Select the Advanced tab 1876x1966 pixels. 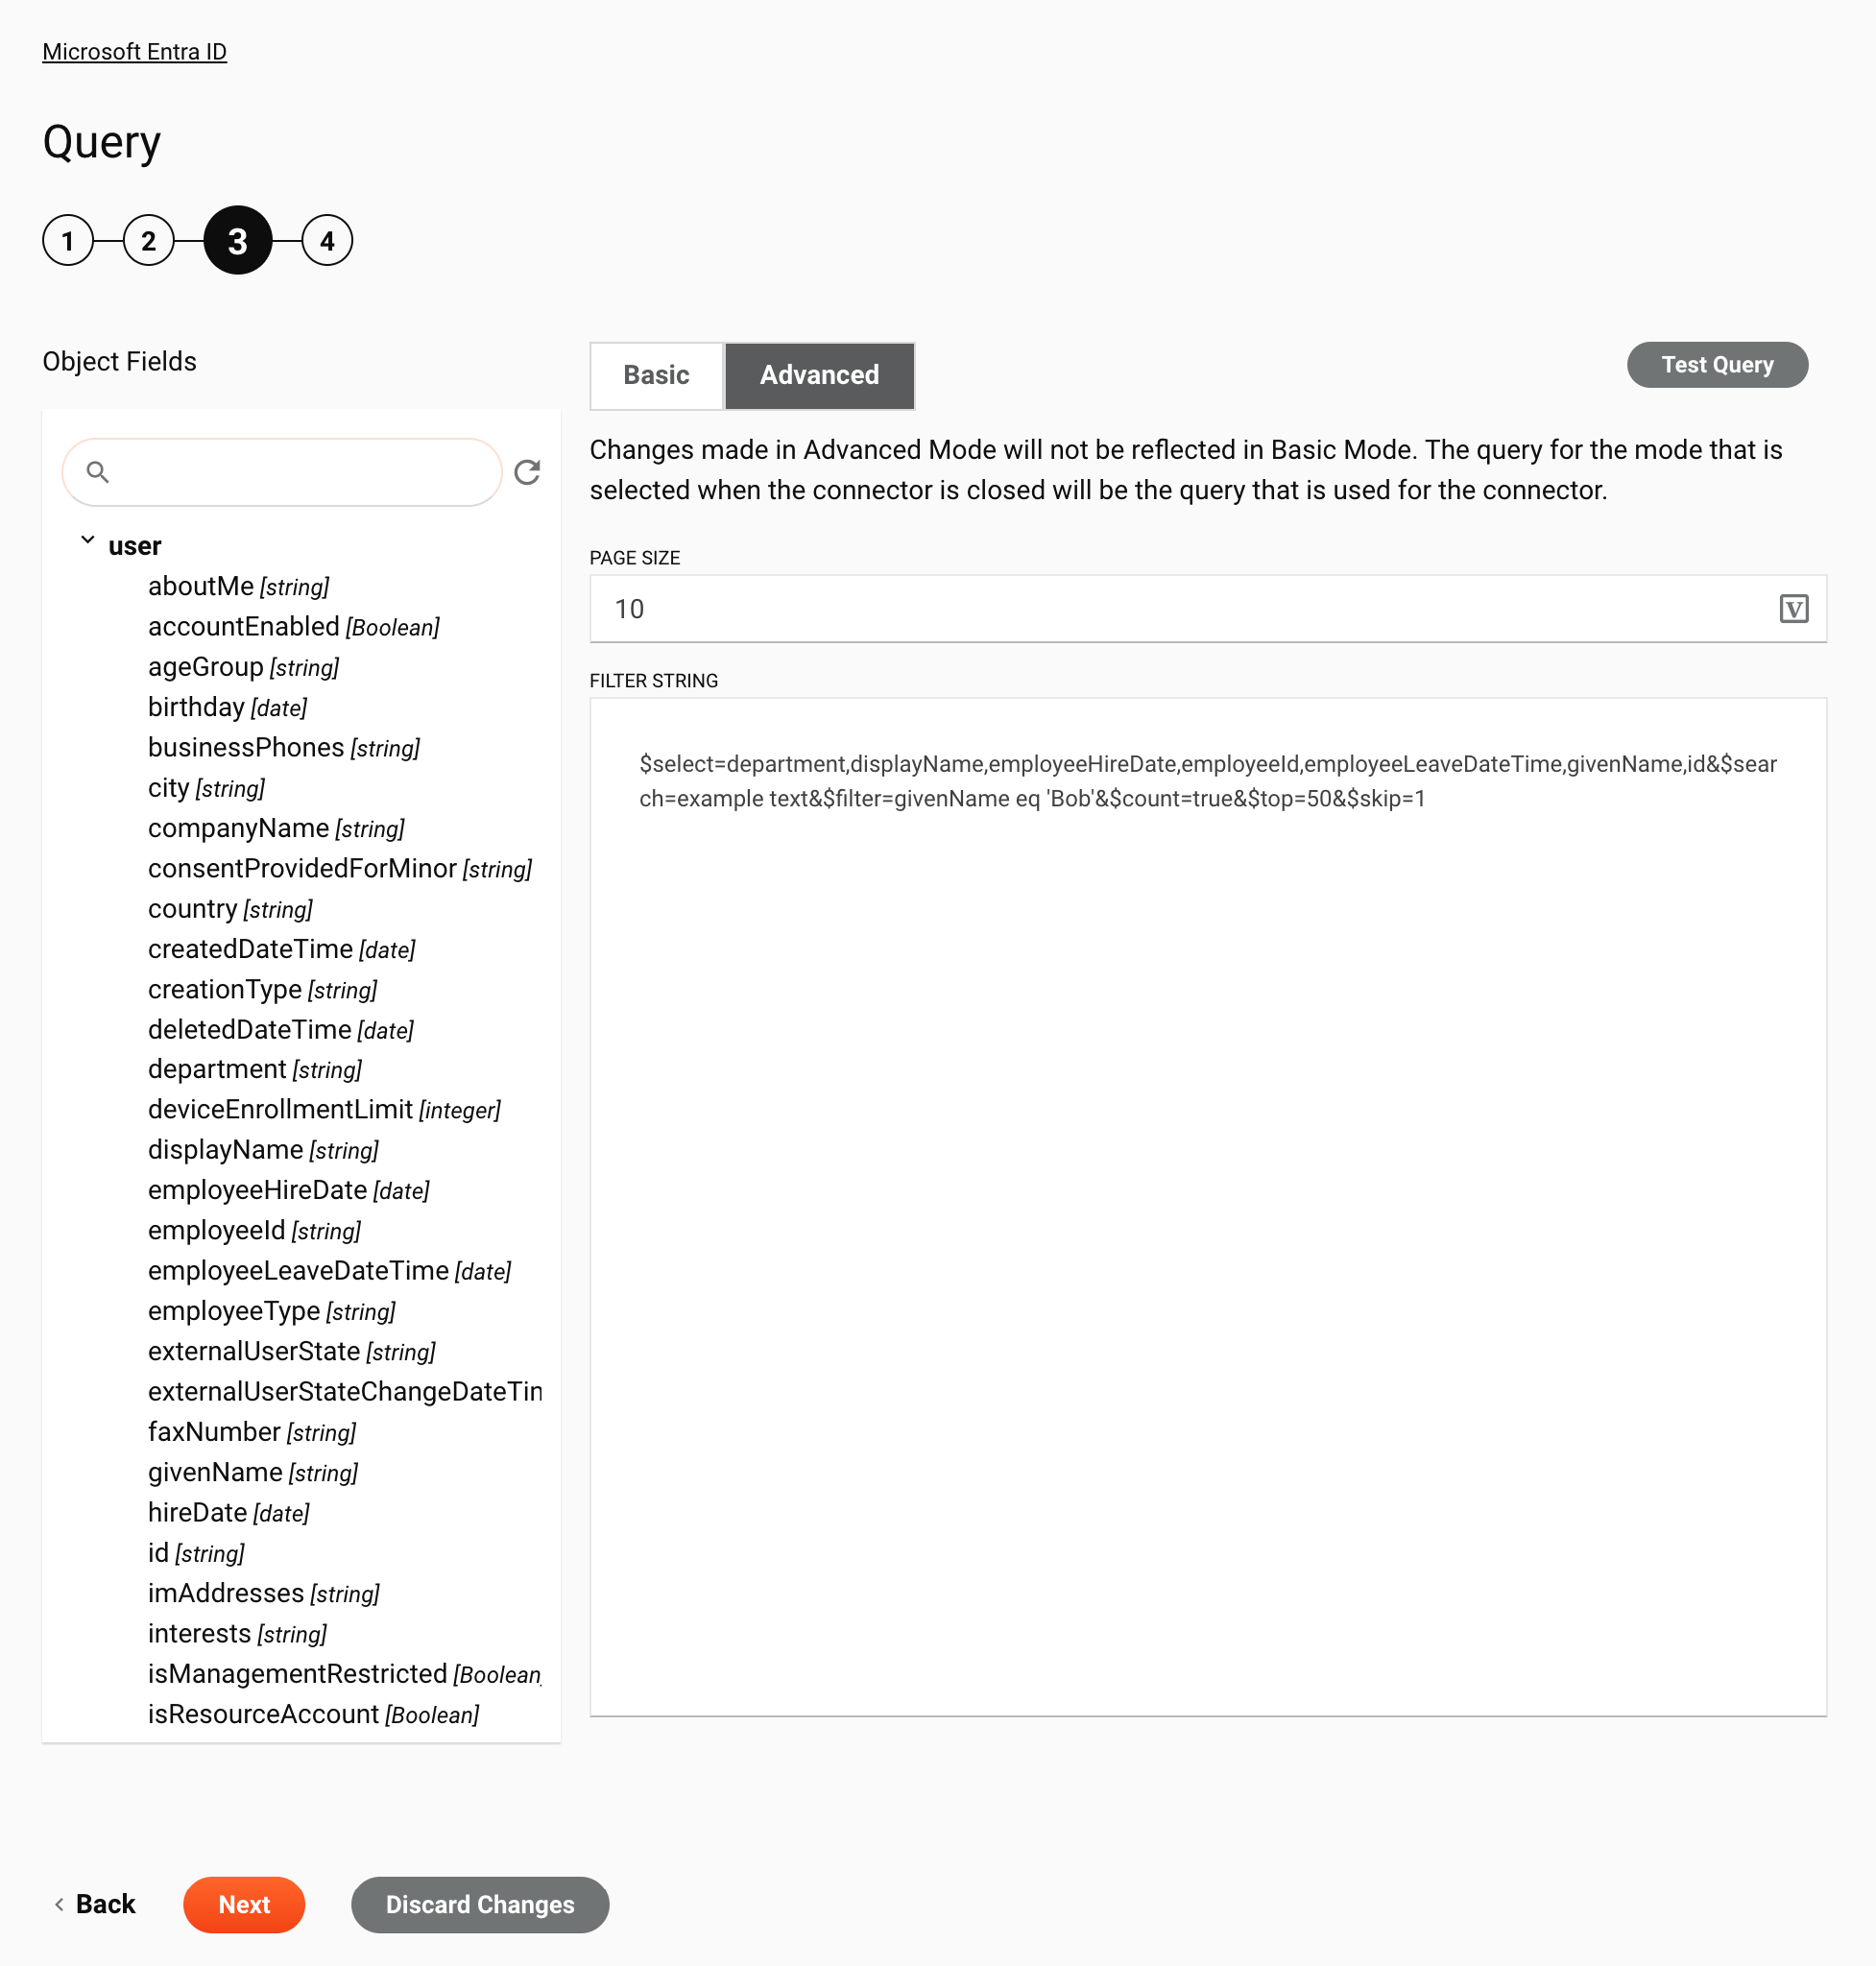(818, 375)
